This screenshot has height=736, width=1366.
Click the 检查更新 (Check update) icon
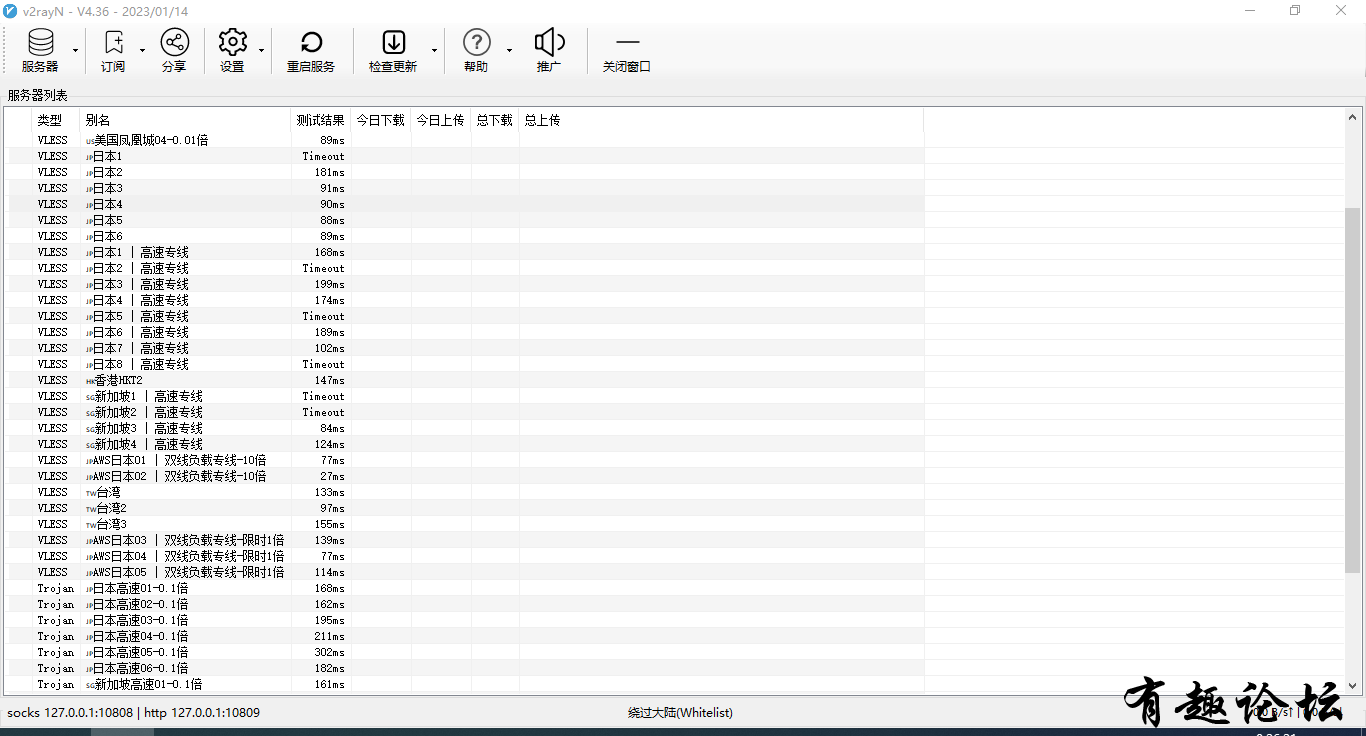[393, 50]
